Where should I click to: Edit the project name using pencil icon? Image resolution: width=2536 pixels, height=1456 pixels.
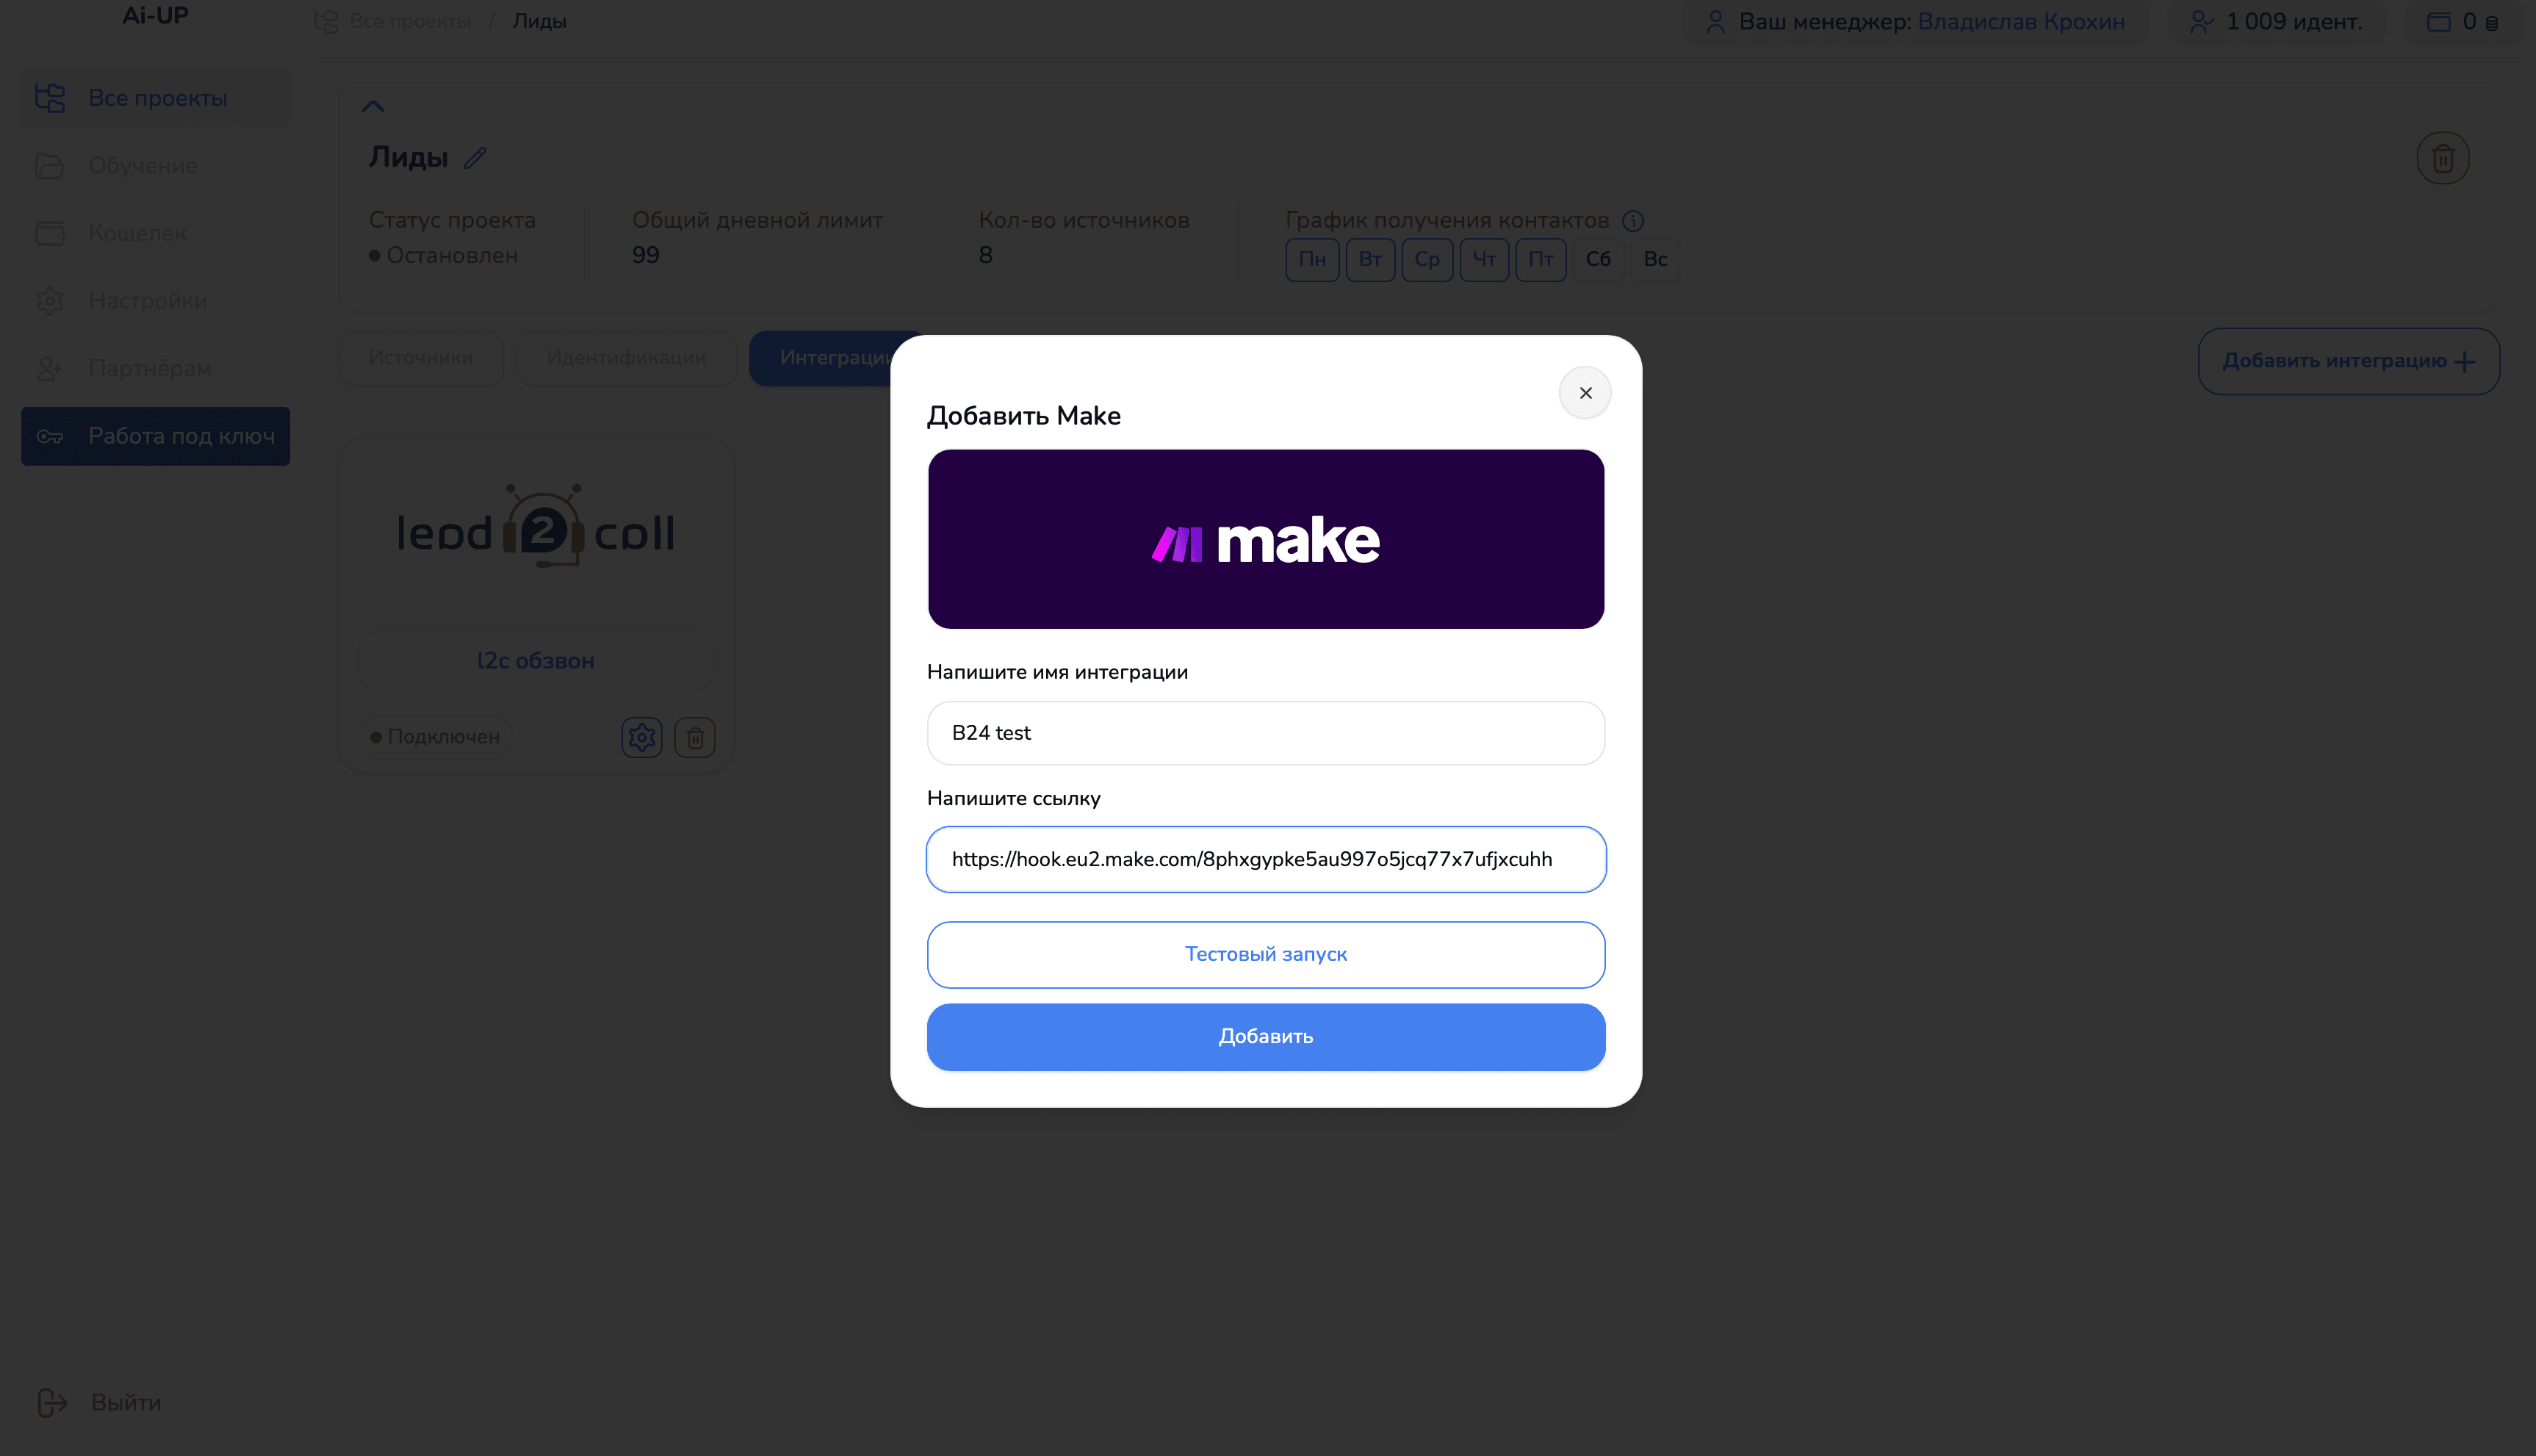point(477,157)
